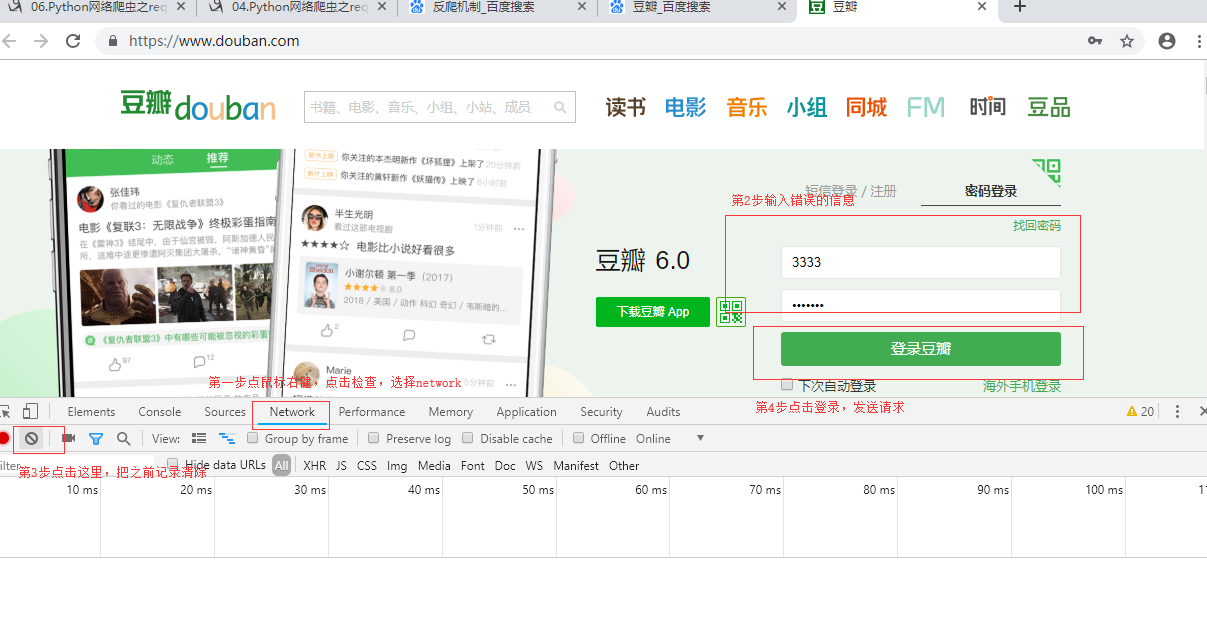Open the 海外手机登录 overseas login link
The image size is (1207, 624).
tap(1022, 386)
